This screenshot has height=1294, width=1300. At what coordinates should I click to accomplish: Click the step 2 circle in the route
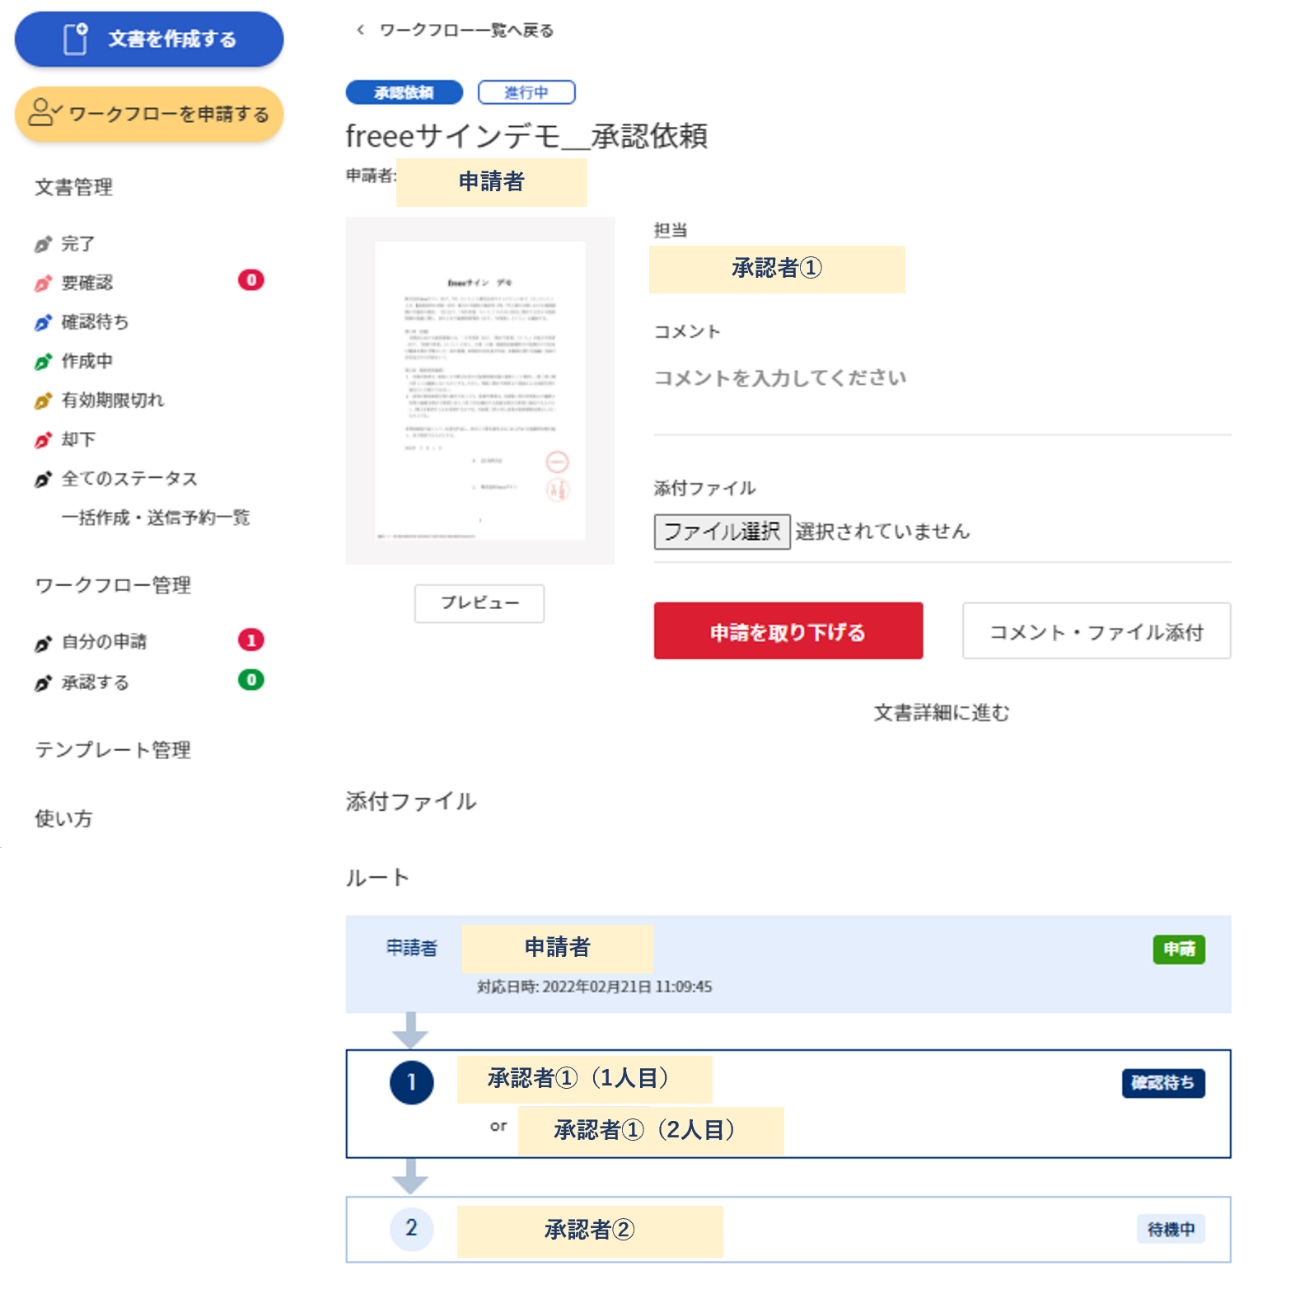411,1228
